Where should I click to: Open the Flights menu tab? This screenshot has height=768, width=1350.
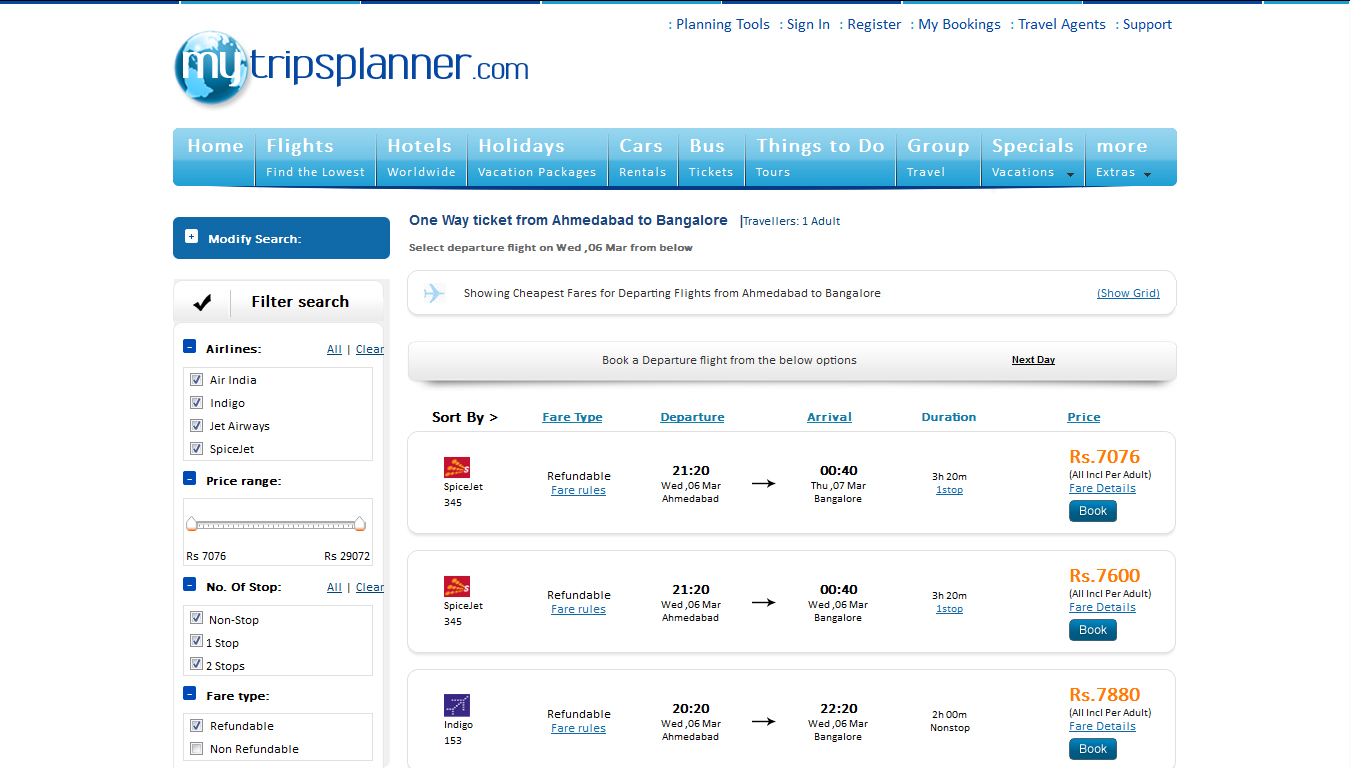pyautogui.click(x=315, y=157)
